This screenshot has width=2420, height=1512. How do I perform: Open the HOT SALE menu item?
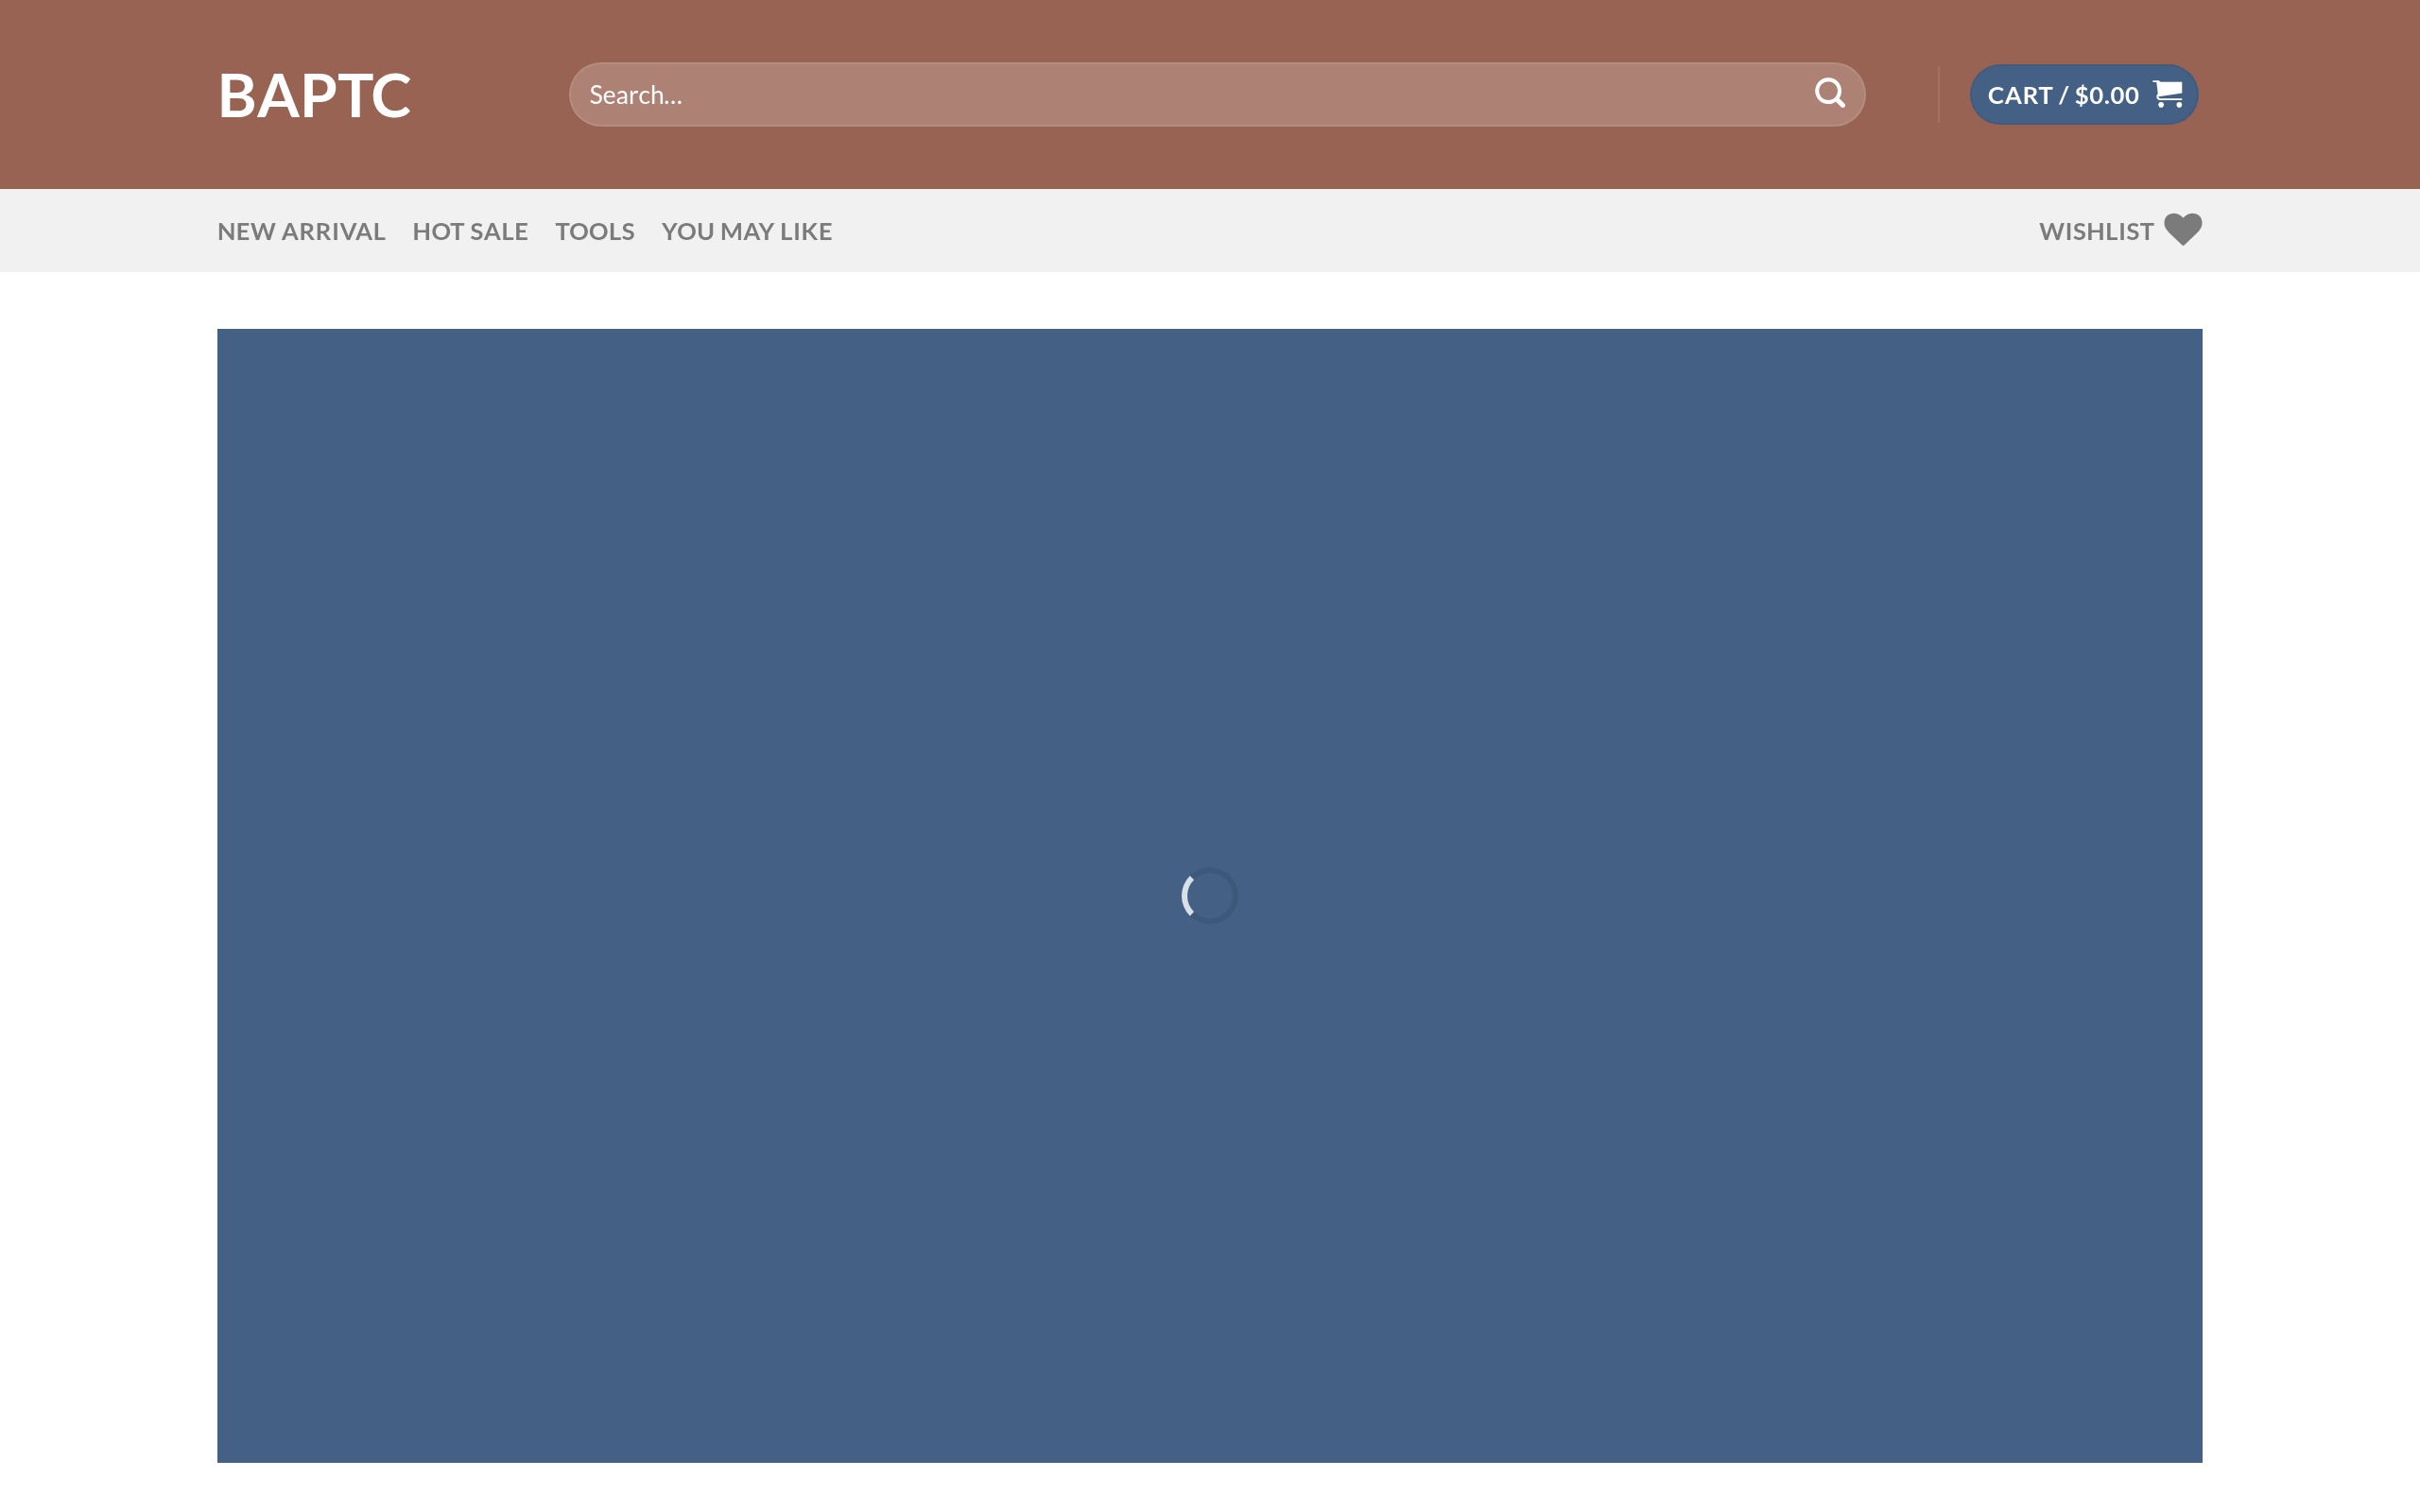point(470,231)
